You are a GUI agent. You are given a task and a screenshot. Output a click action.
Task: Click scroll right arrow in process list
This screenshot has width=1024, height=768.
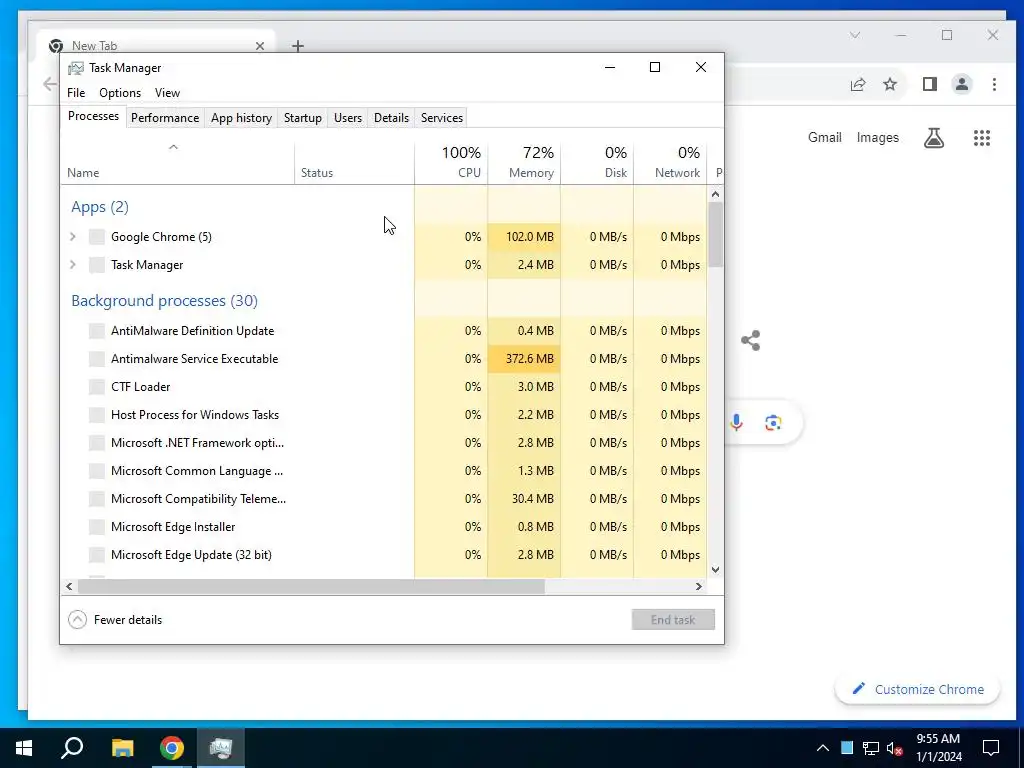[698, 586]
